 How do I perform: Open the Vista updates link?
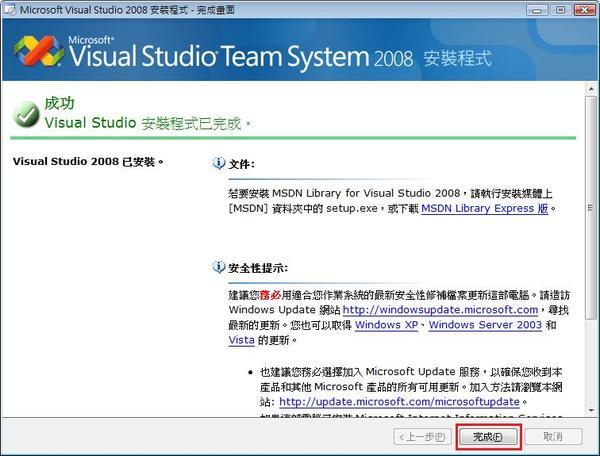(x=241, y=340)
